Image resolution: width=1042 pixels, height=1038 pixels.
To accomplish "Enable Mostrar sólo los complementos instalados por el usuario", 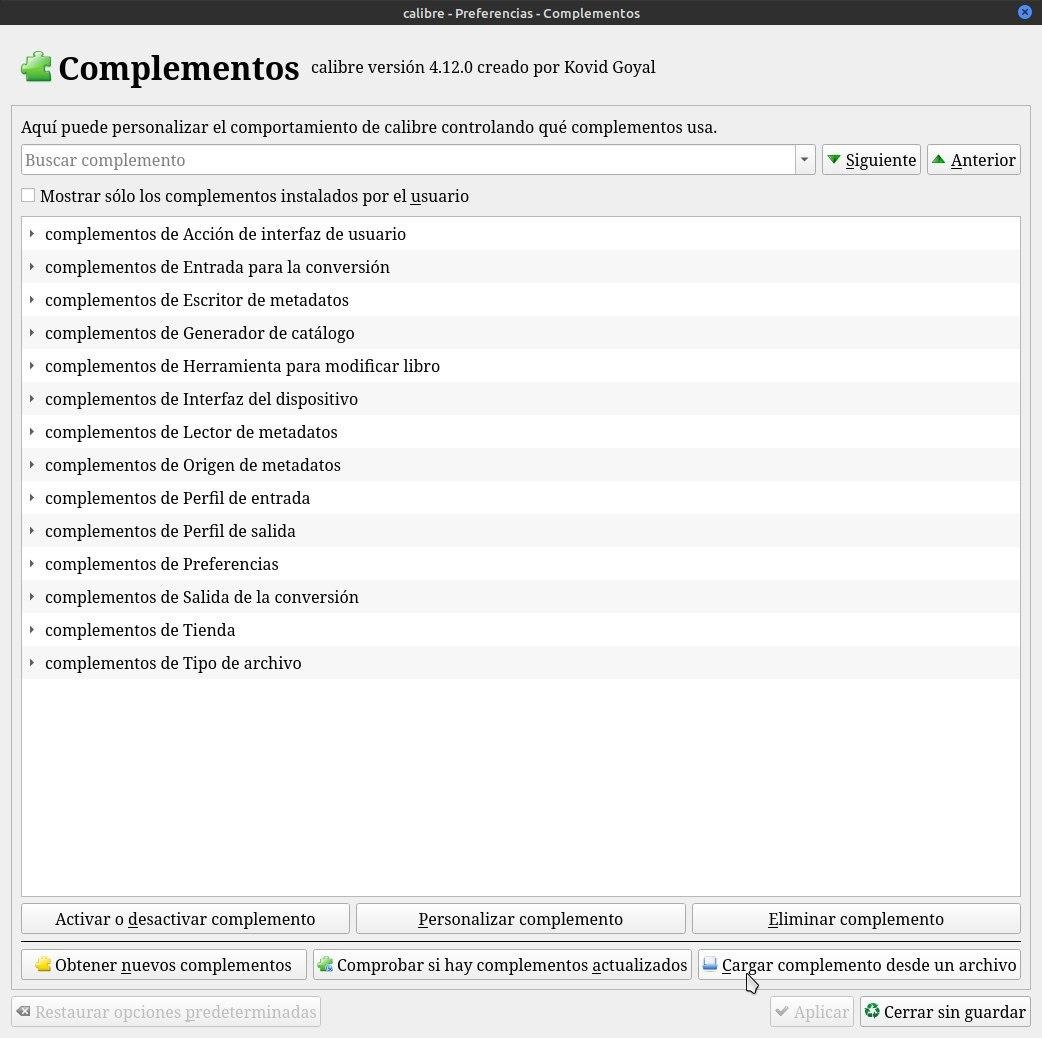I will [28, 195].
